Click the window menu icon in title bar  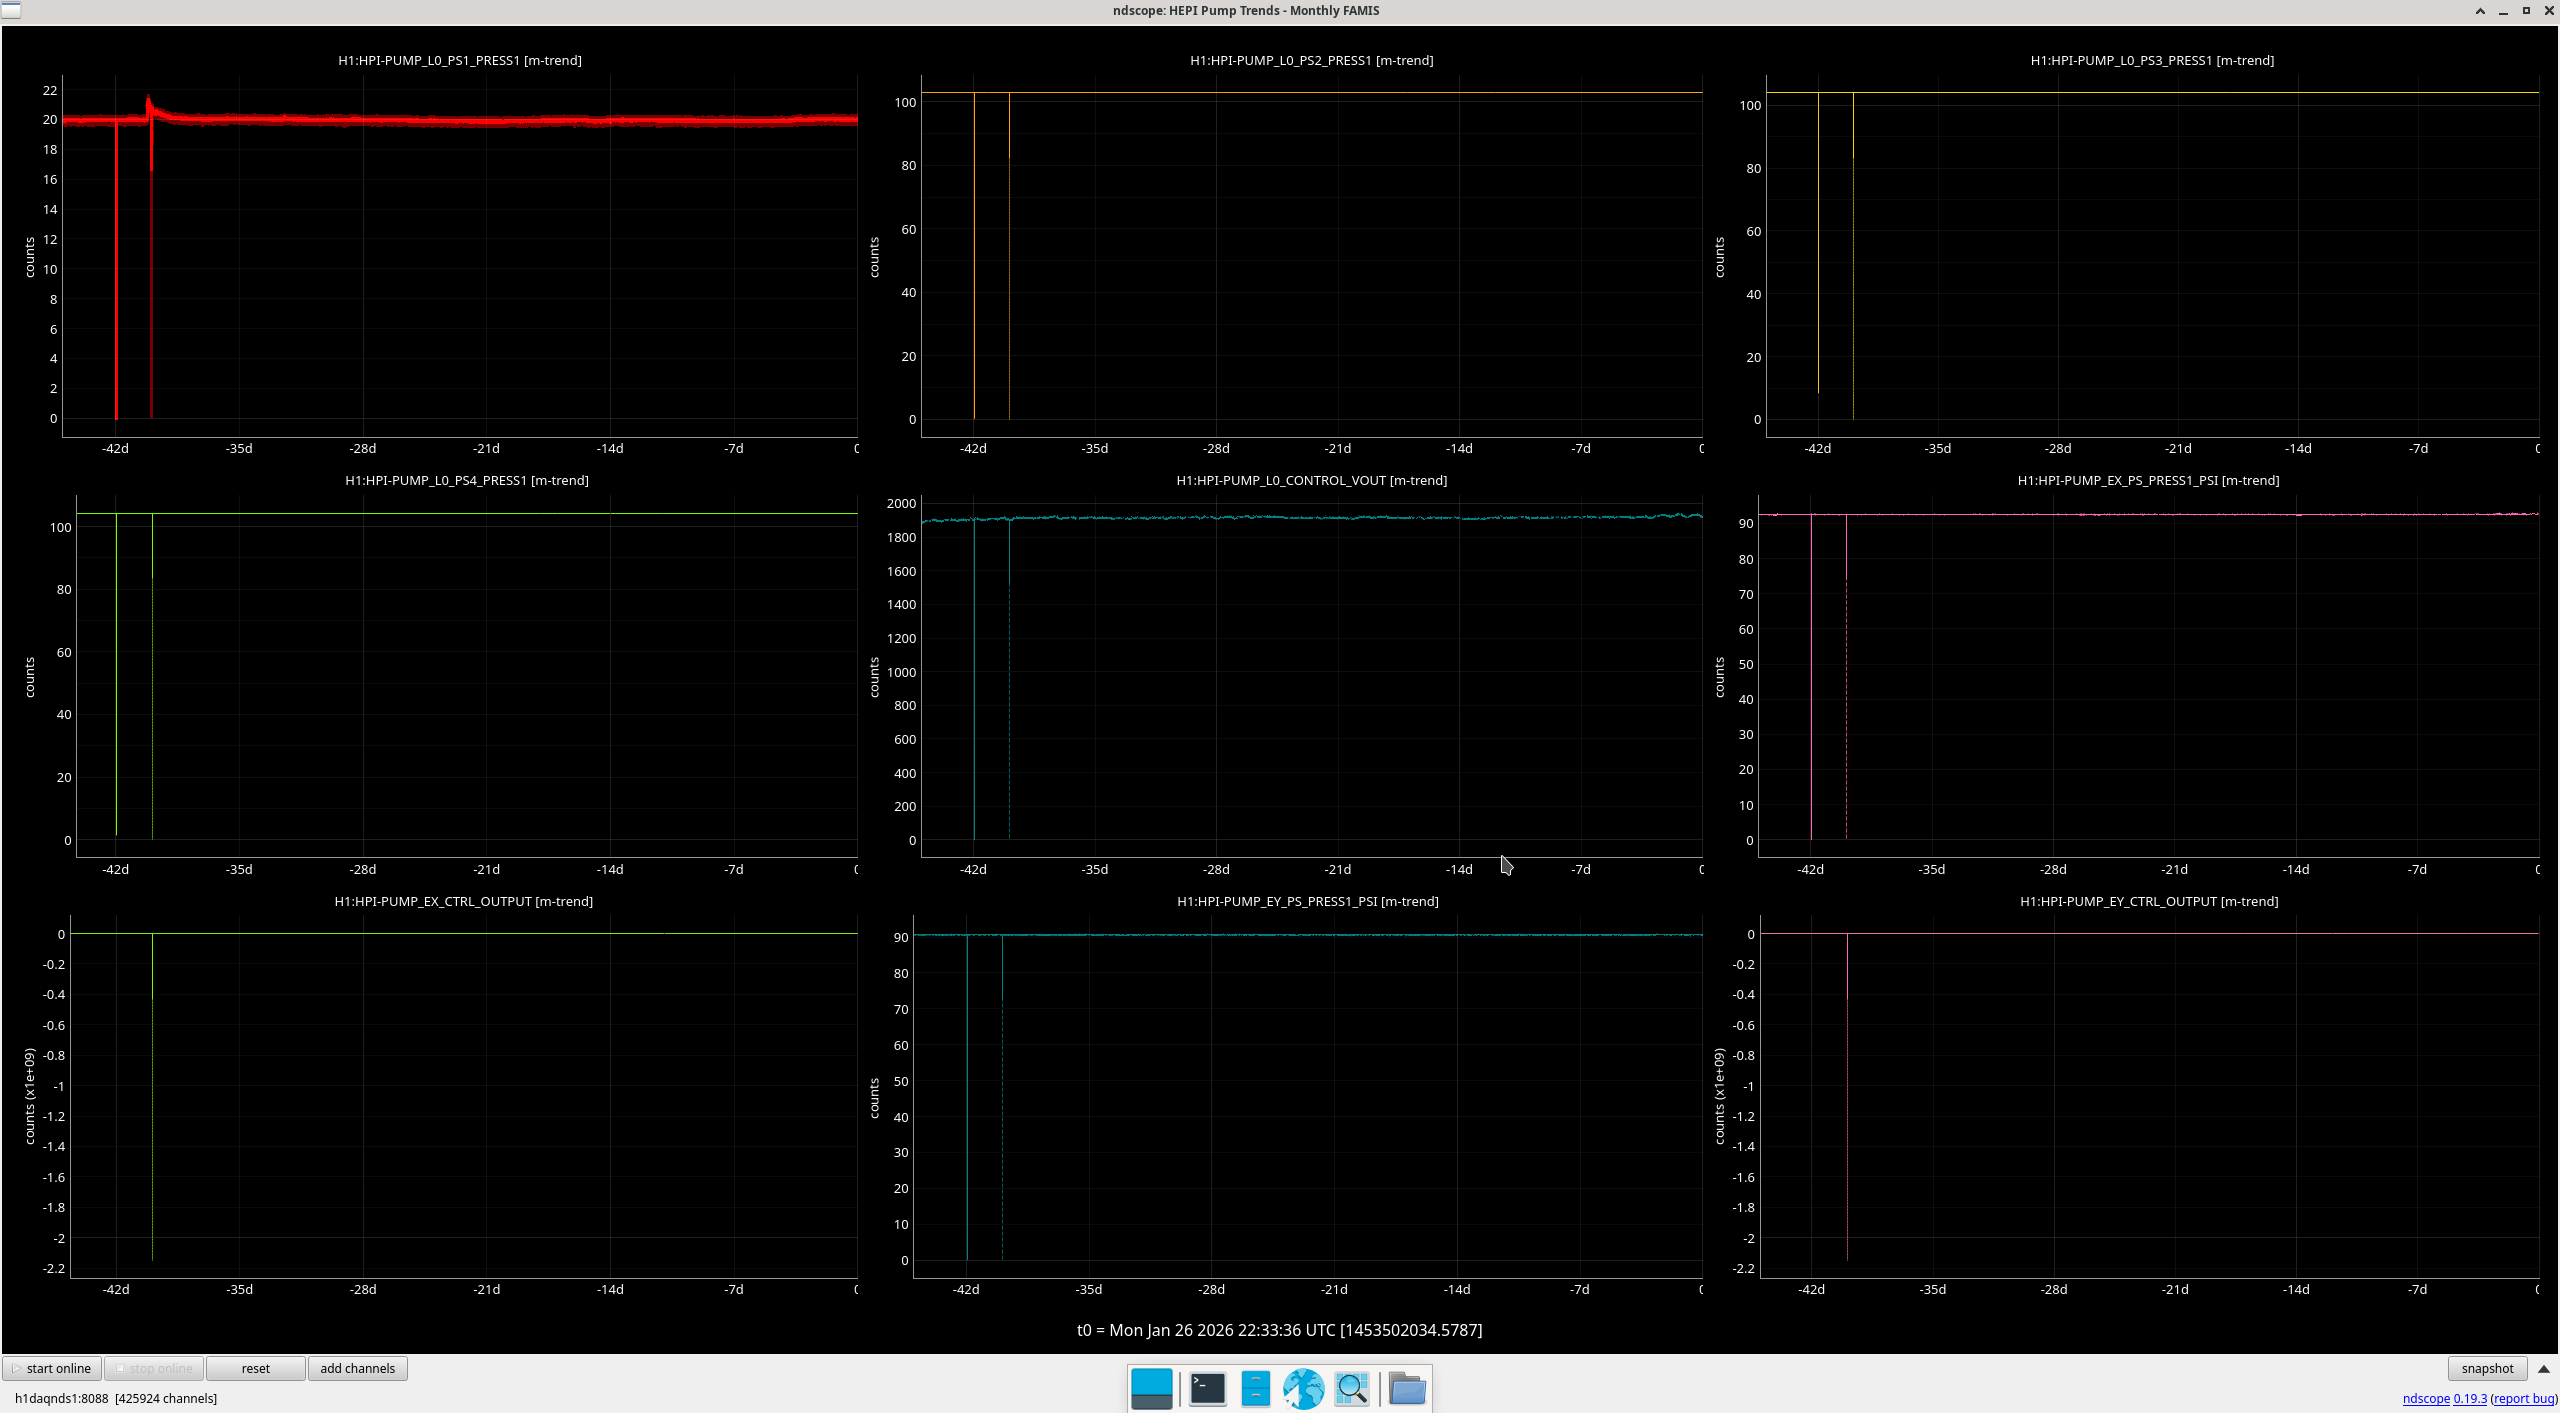[x=11, y=10]
